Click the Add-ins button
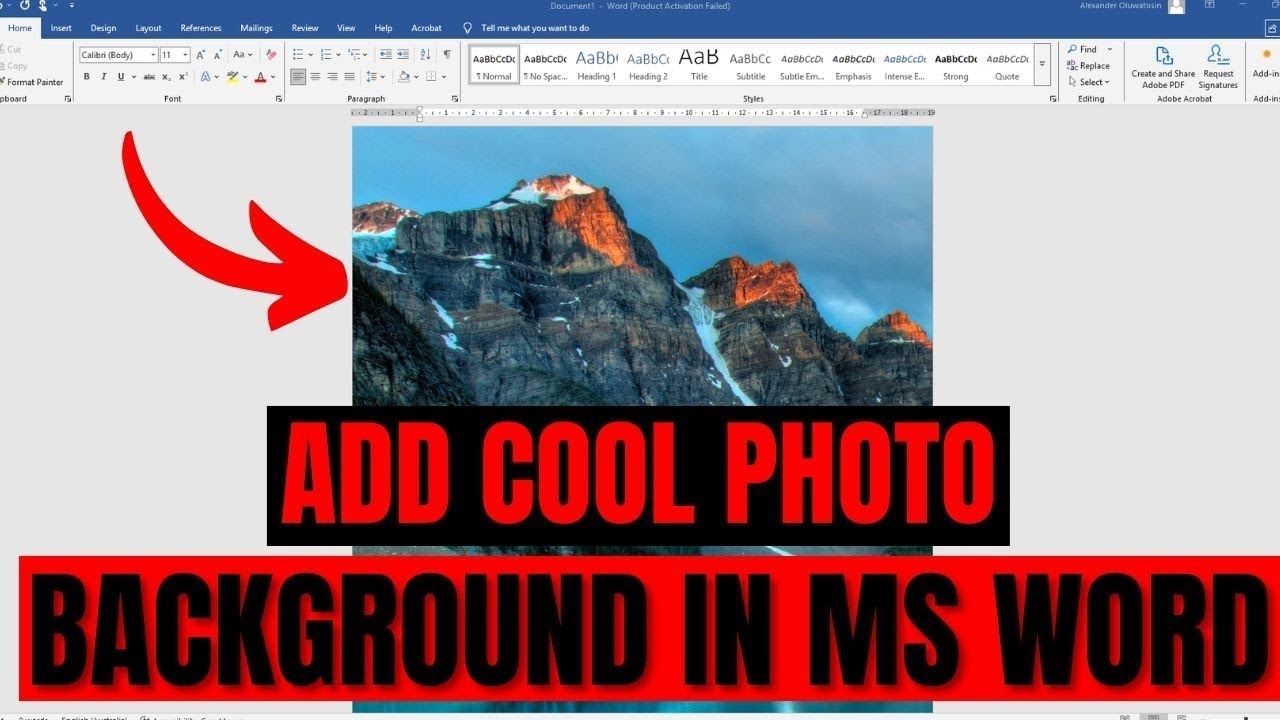This screenshot has height=720, width=1280. pyautogui.click(x=1267, y=62)
